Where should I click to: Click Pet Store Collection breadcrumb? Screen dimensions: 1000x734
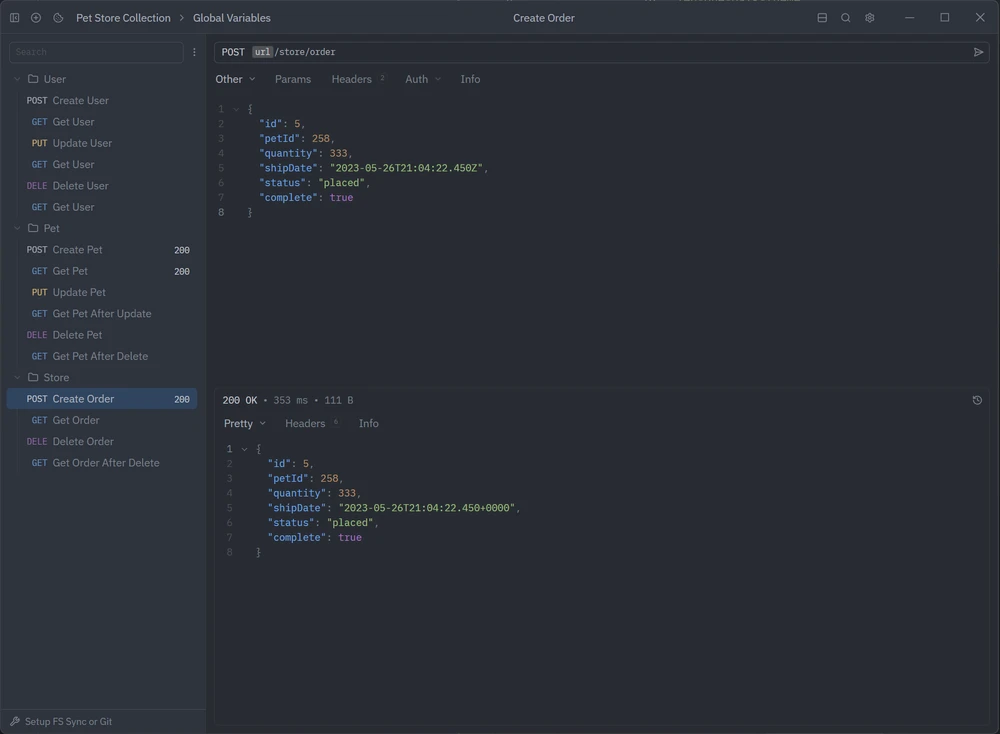pos(123,18)
